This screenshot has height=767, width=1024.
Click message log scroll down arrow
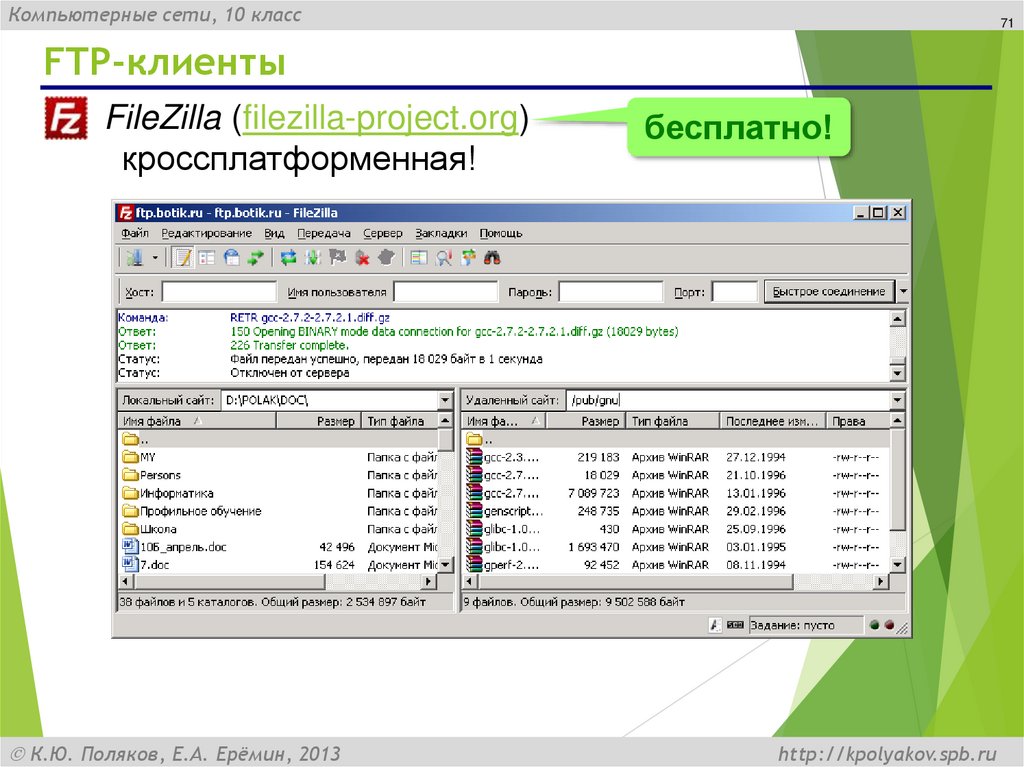pos(898,373)
